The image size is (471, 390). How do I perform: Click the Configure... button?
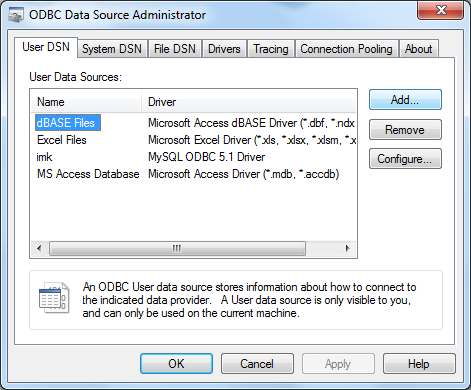pos(405,159)
